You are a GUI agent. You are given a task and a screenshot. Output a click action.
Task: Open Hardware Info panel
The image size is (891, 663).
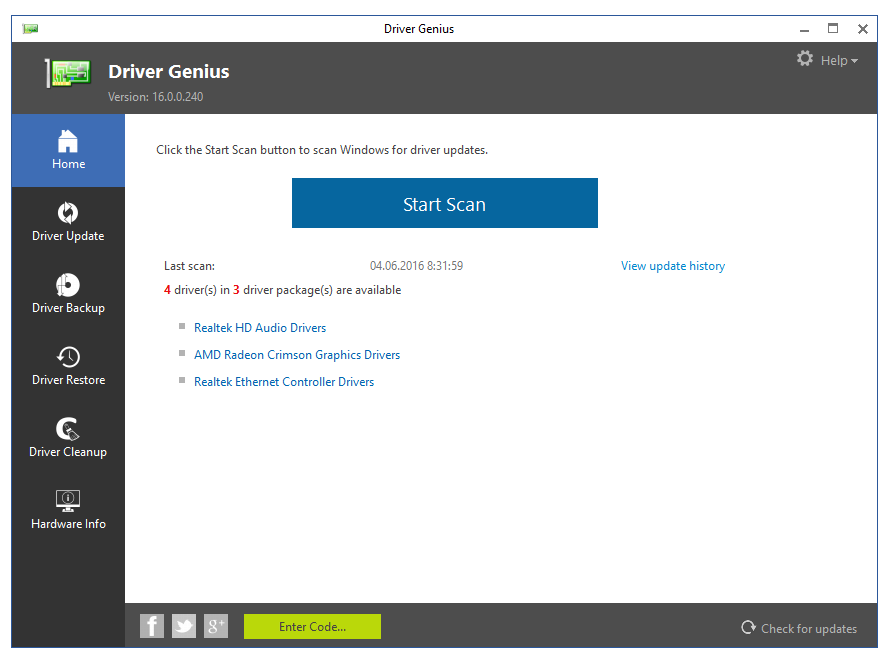pyautogui.click(x=68, y=510)
